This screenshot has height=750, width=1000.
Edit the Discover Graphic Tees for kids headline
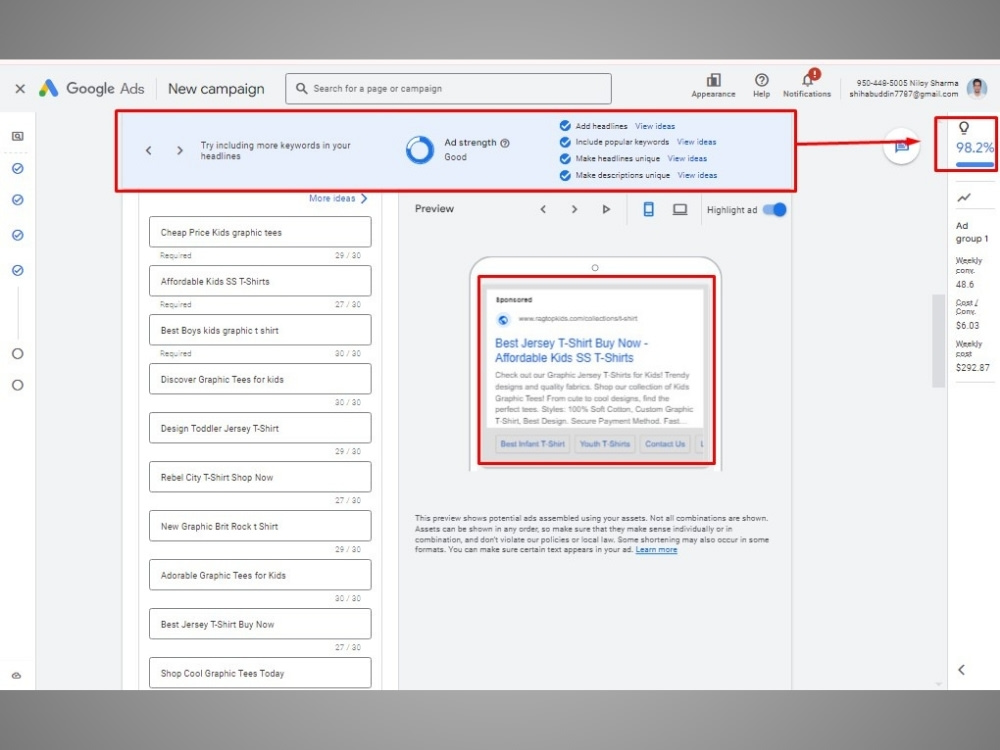tap(260, 379)
